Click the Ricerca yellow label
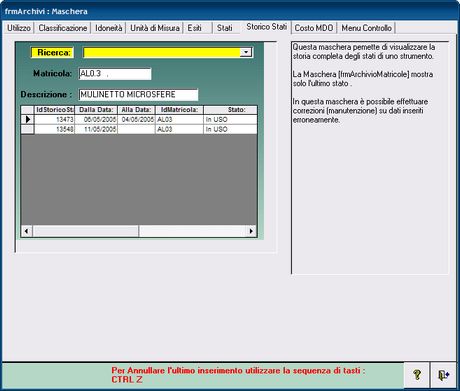The image size is (460, 391). point(52,53)
